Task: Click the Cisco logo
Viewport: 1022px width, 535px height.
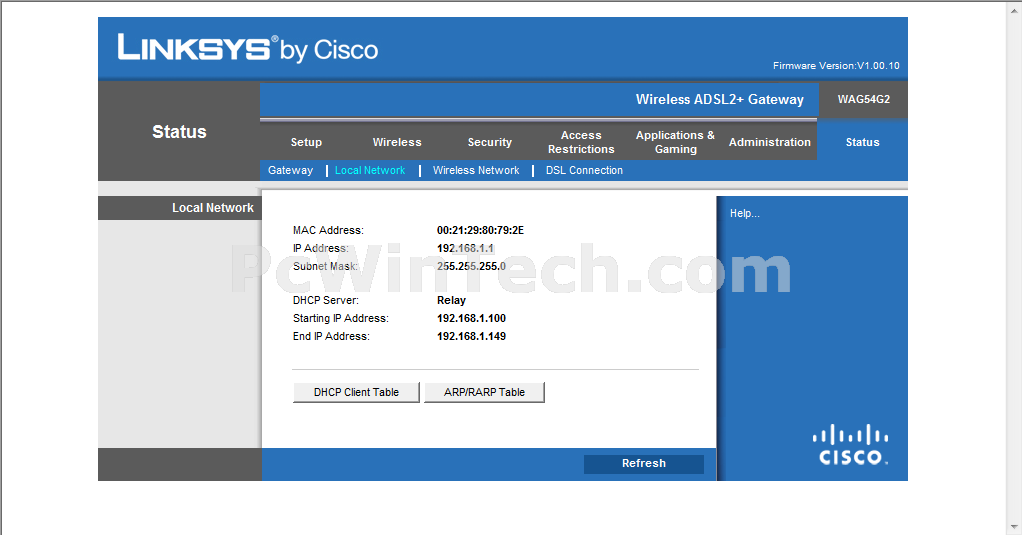Action: click(851, 445)
